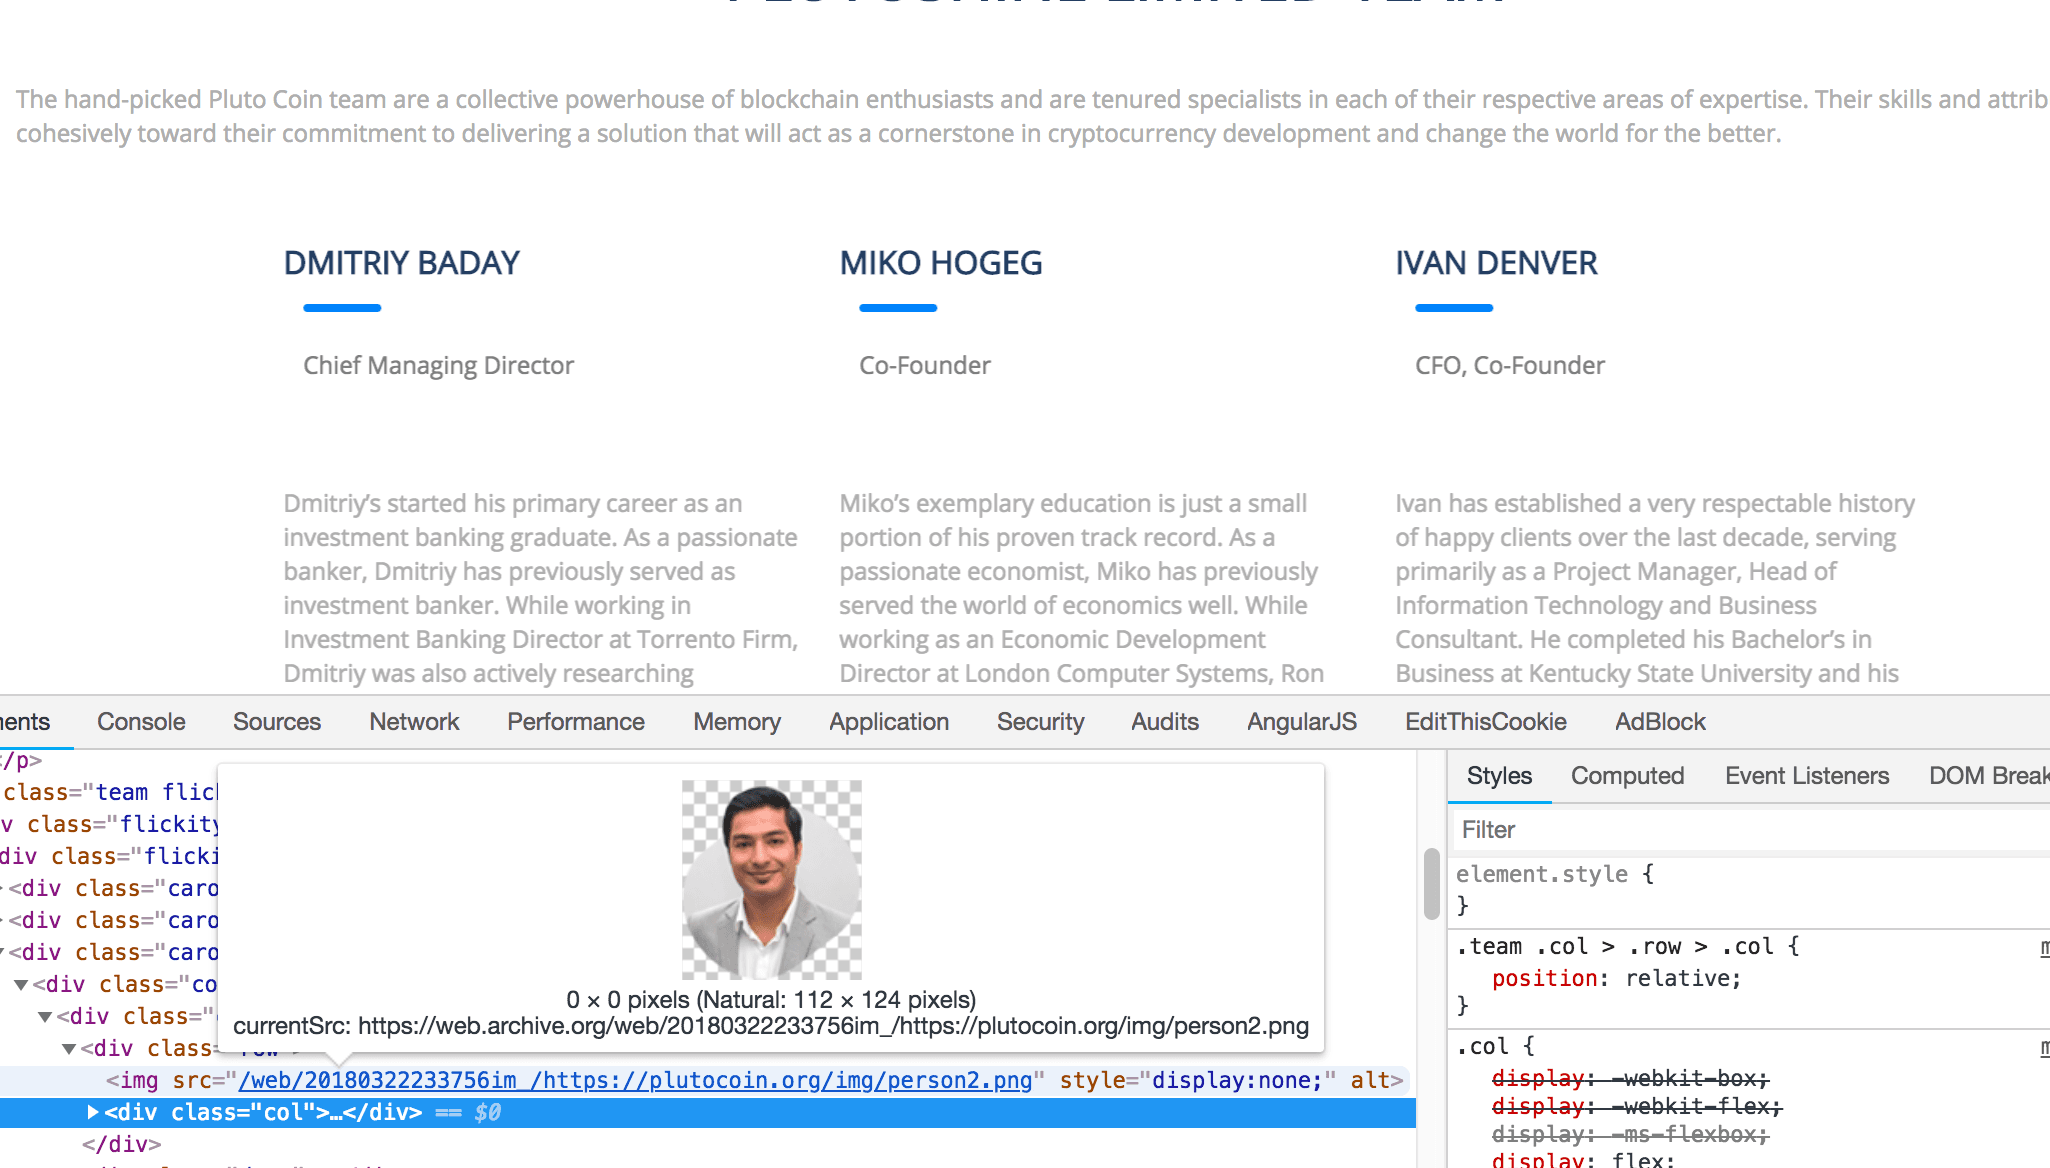The width and height of the screenshot is (2050, 1168).
Task: Click the display: -webkit-box declaration
Action: [x=1631, y=1078]
